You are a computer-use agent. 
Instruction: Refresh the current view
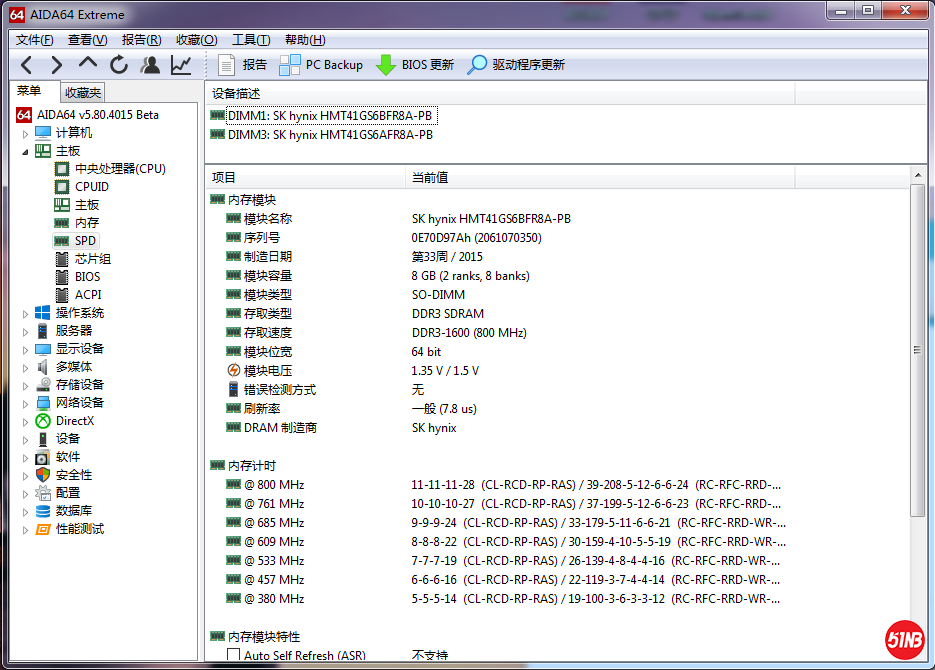pos(117,65)
